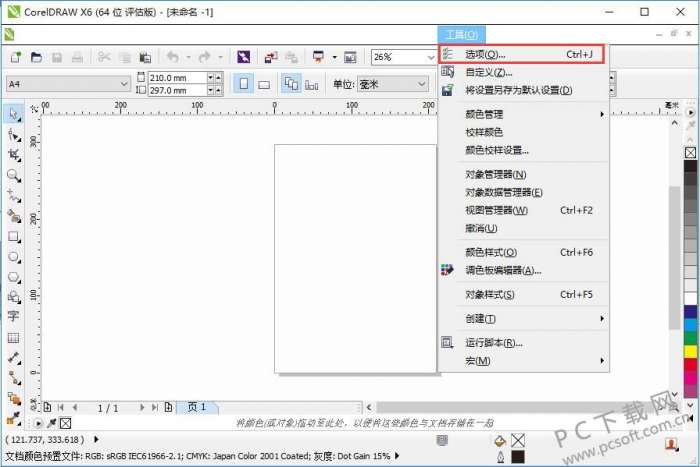This screenshot has height=467, width=700.
Task: Toggle landscape page orientation
Action: point(264,84)
